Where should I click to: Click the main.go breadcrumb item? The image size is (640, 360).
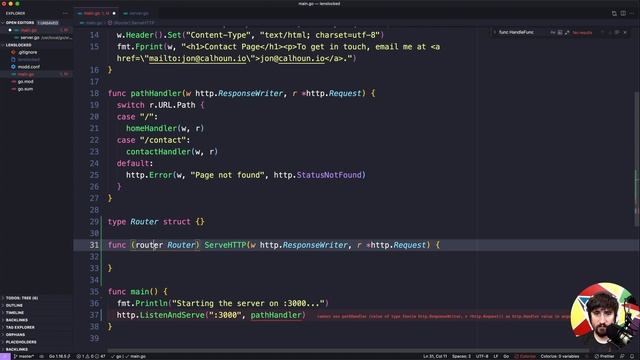(91, 23)
